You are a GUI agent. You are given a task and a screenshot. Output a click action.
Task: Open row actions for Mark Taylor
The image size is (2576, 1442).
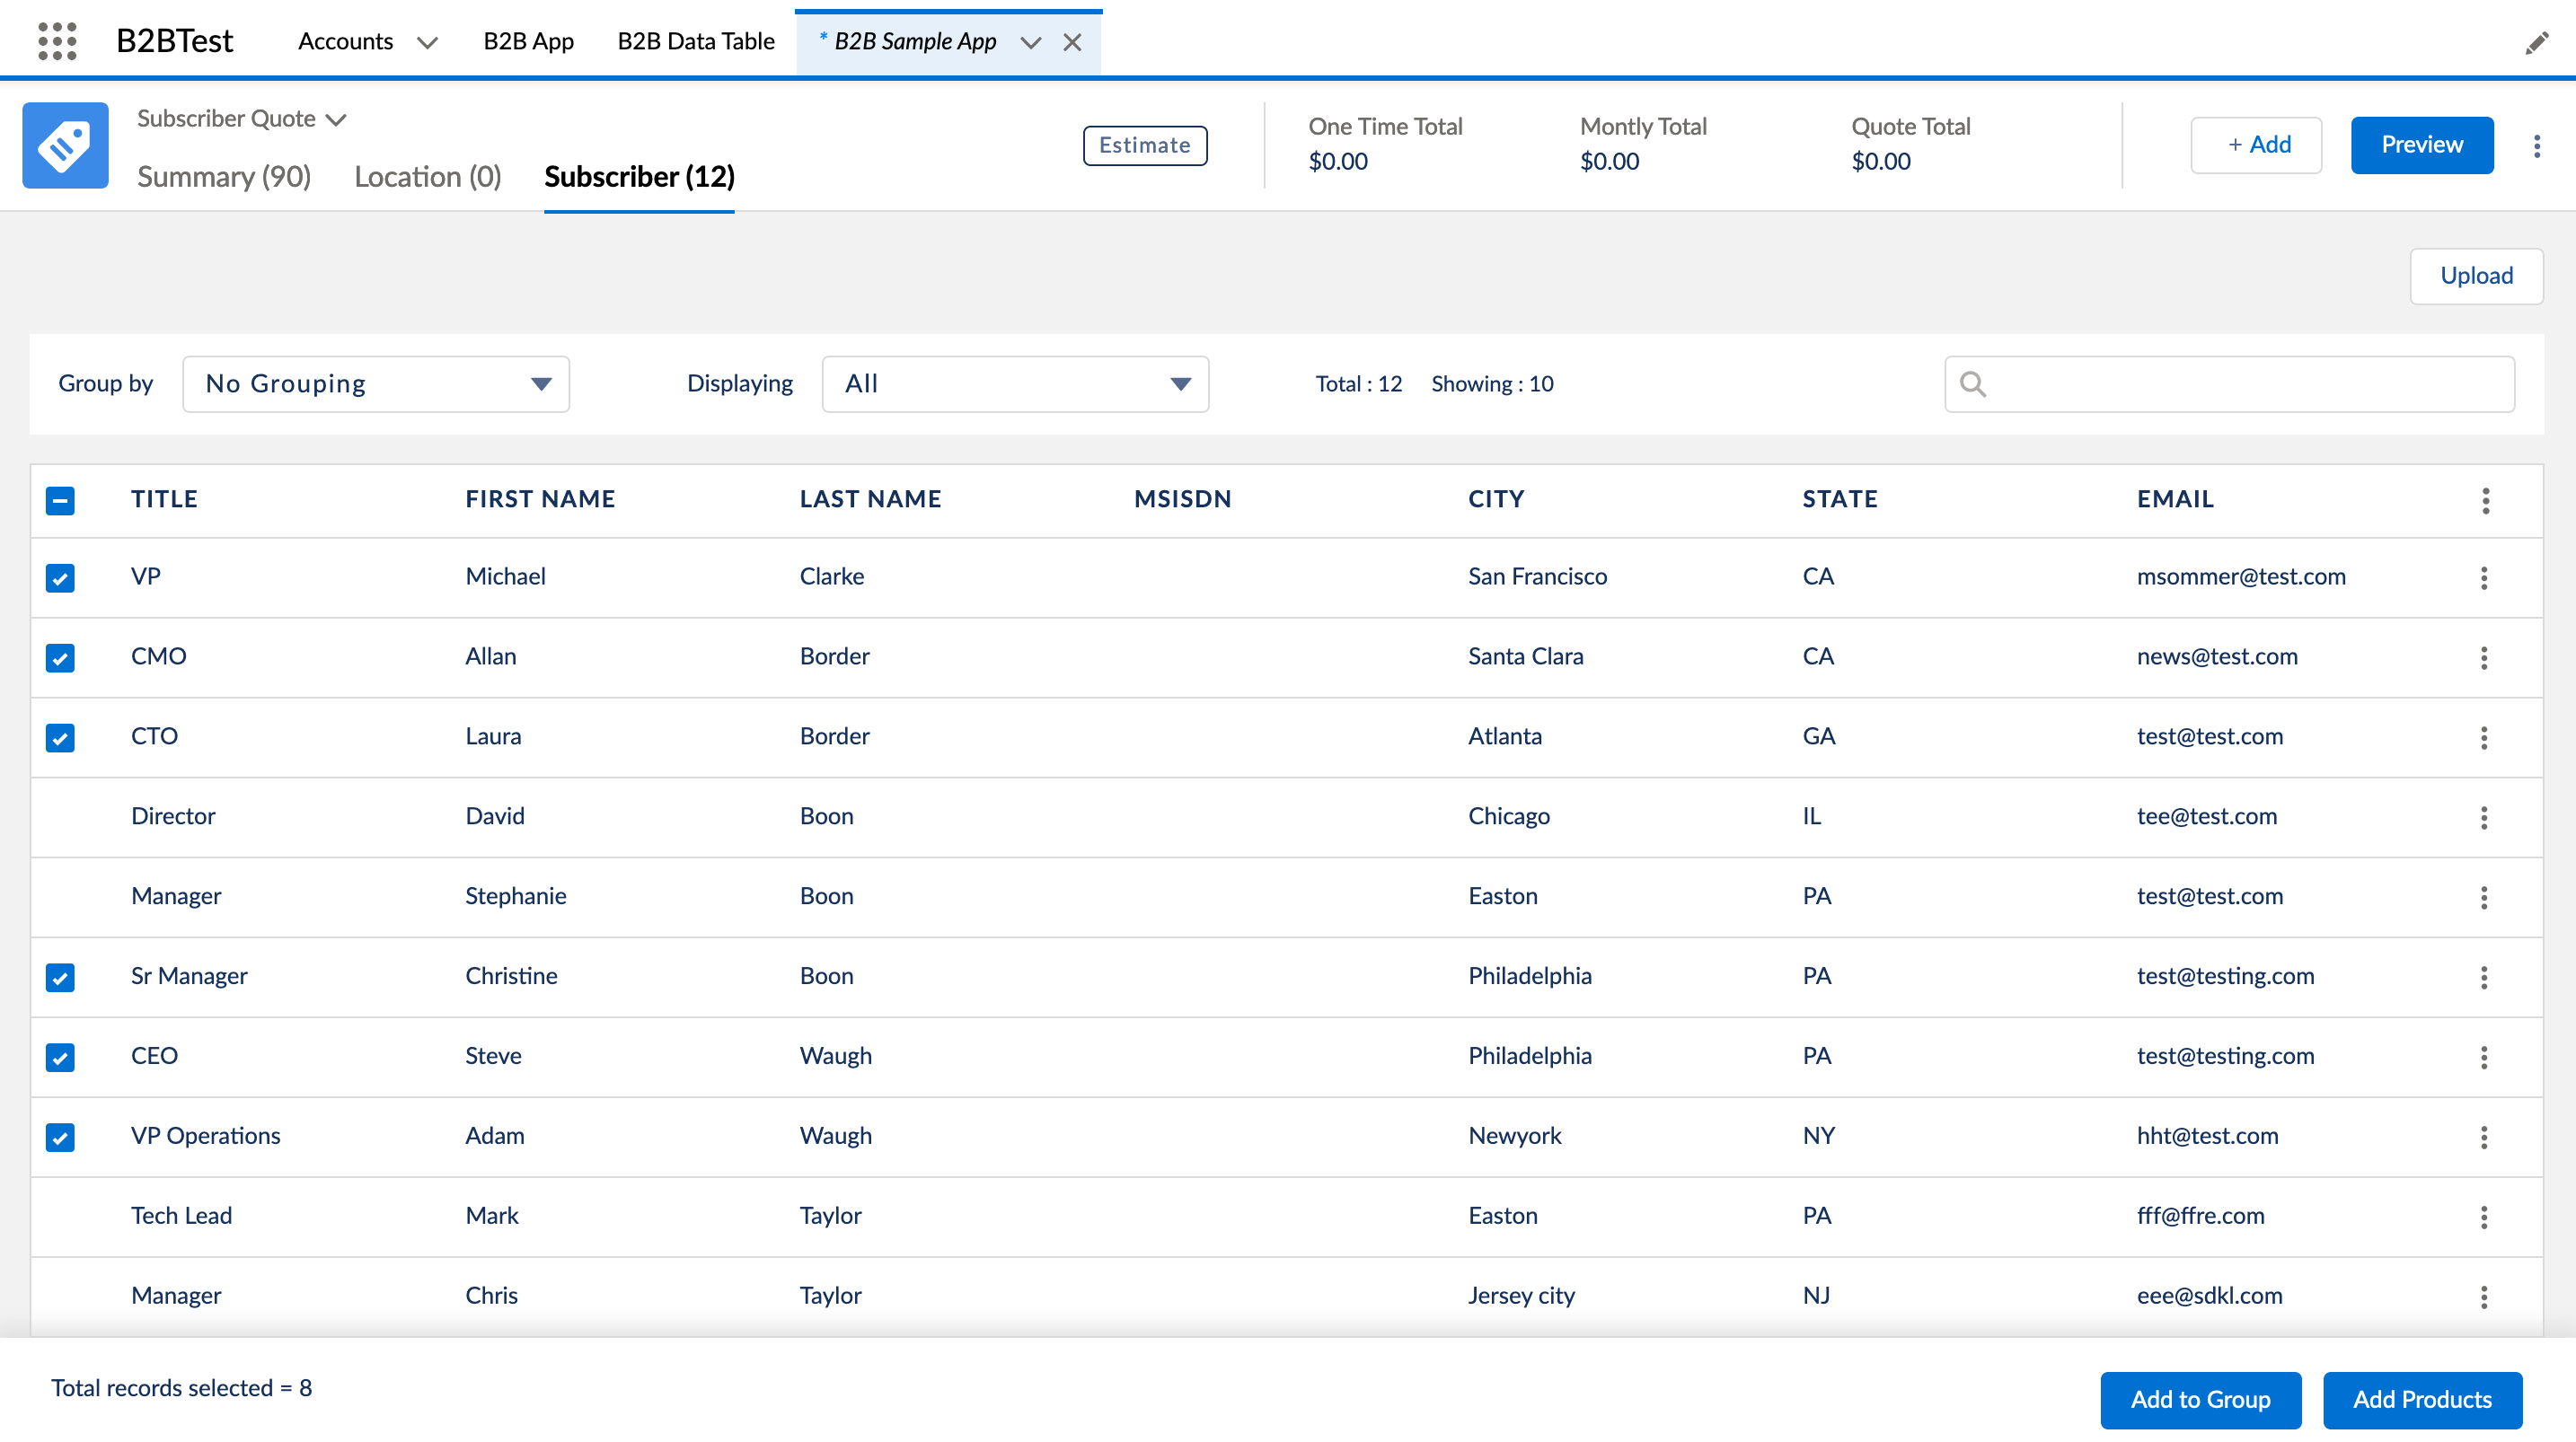point(2484,1217)
